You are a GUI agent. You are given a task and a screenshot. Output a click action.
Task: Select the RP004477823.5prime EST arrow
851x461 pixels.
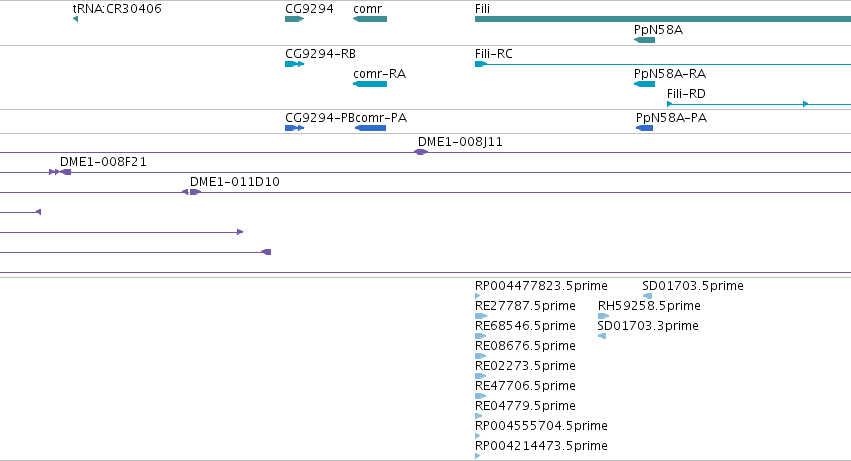click(x=478, y=296)
